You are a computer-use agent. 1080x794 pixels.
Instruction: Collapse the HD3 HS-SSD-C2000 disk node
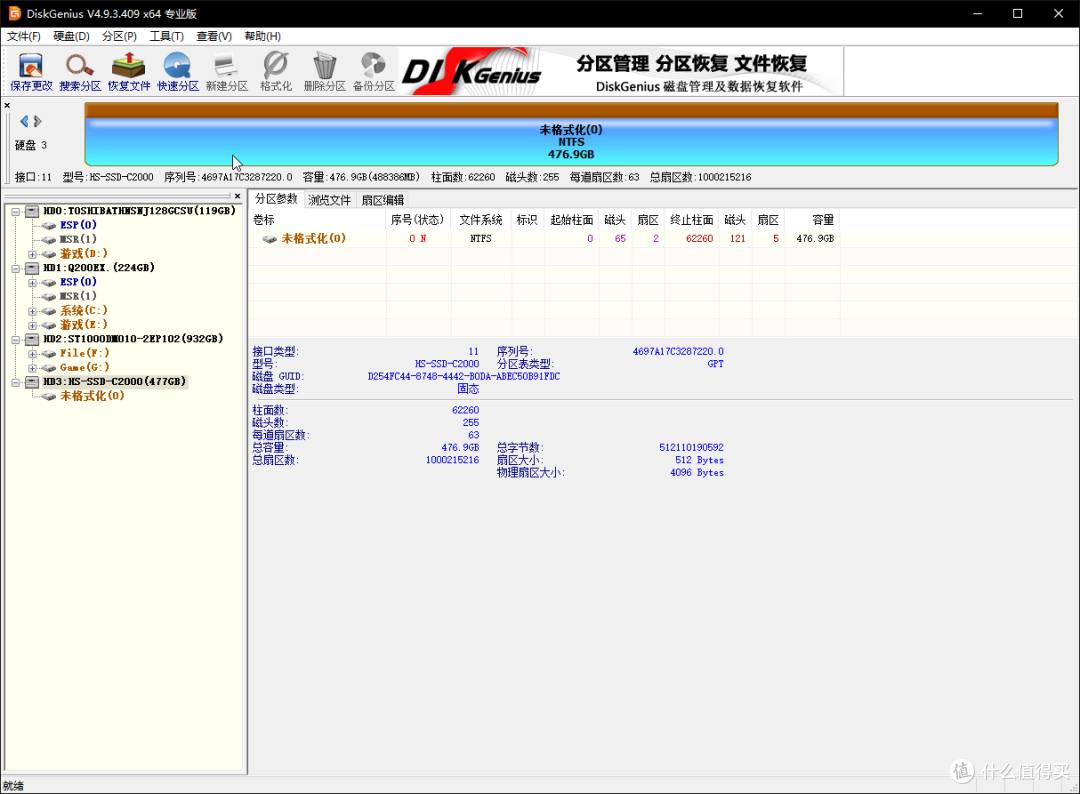(x=15, y=382)
